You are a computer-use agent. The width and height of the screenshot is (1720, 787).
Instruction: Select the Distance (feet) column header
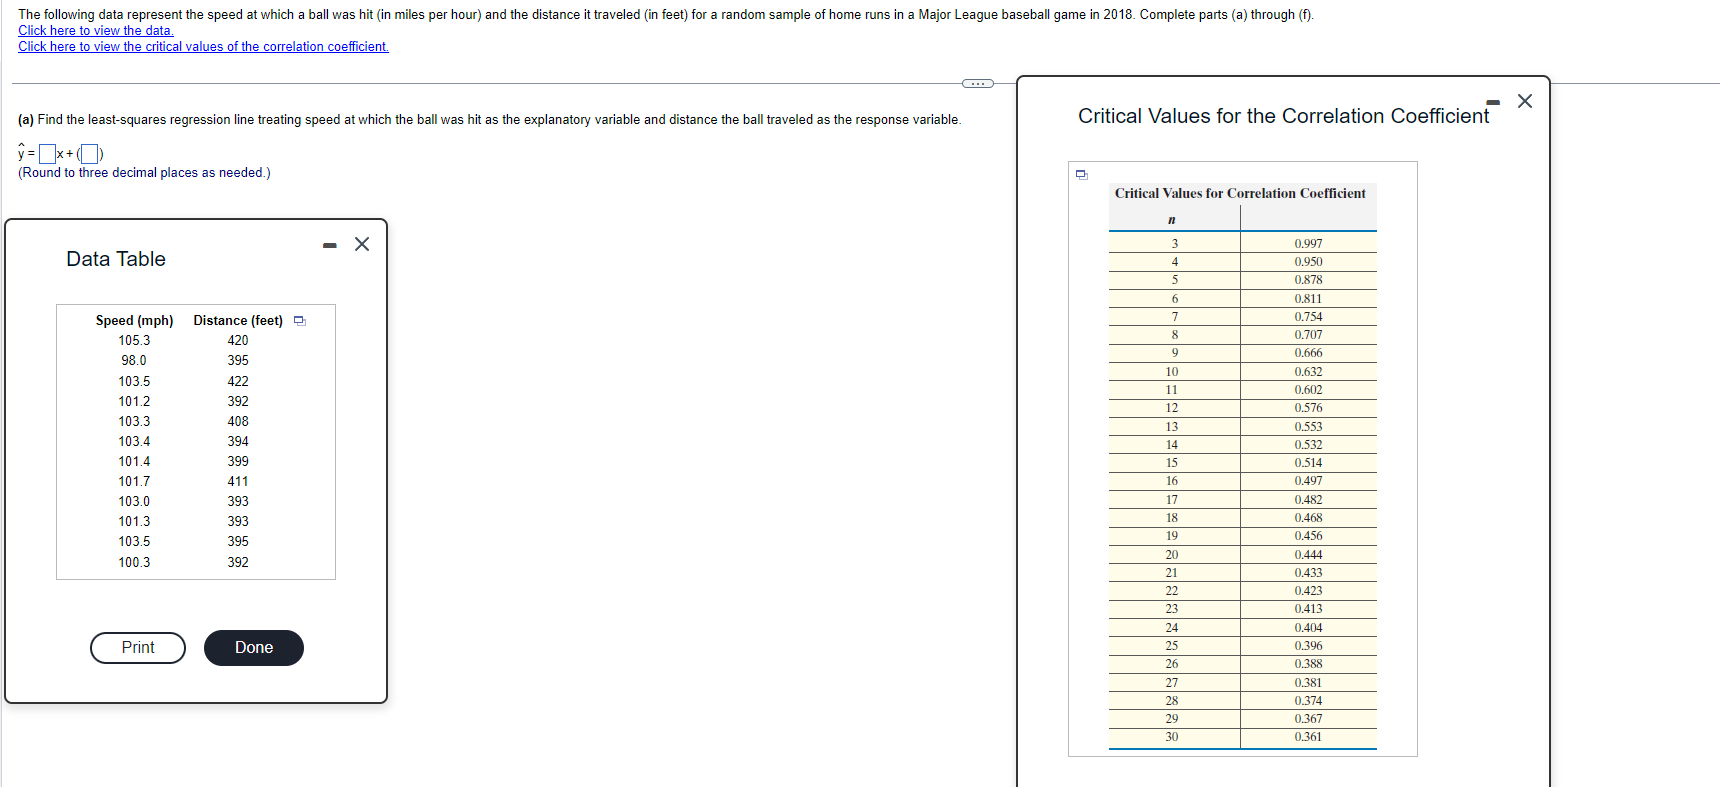pos(238,321)
